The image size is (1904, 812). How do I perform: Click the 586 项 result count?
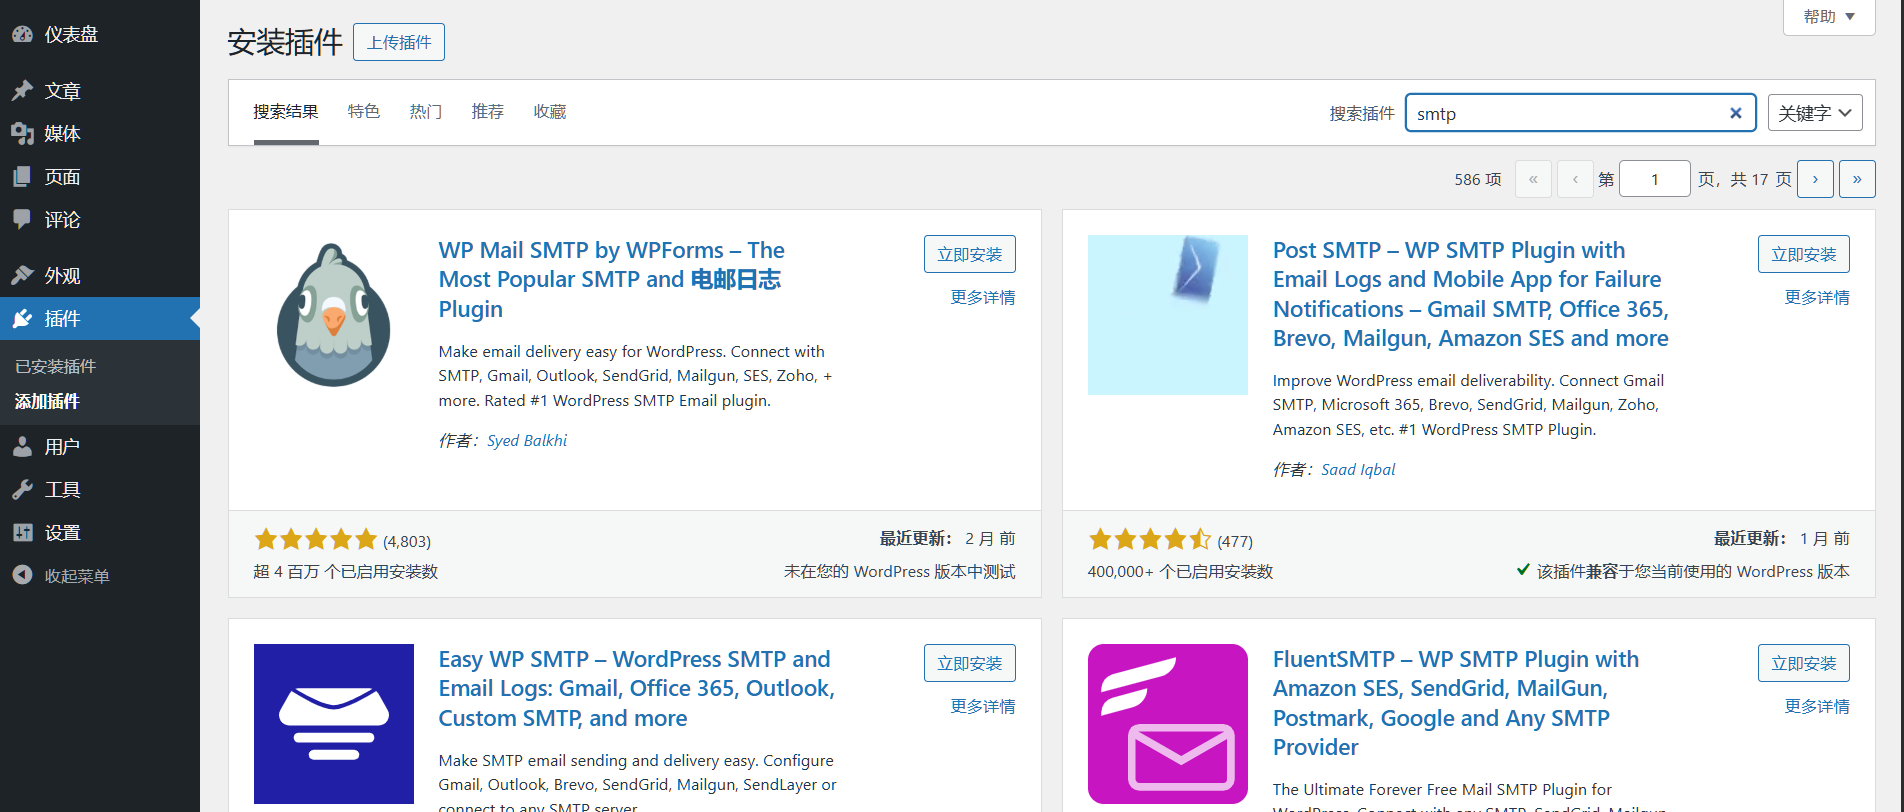[x=1478, y=179]
